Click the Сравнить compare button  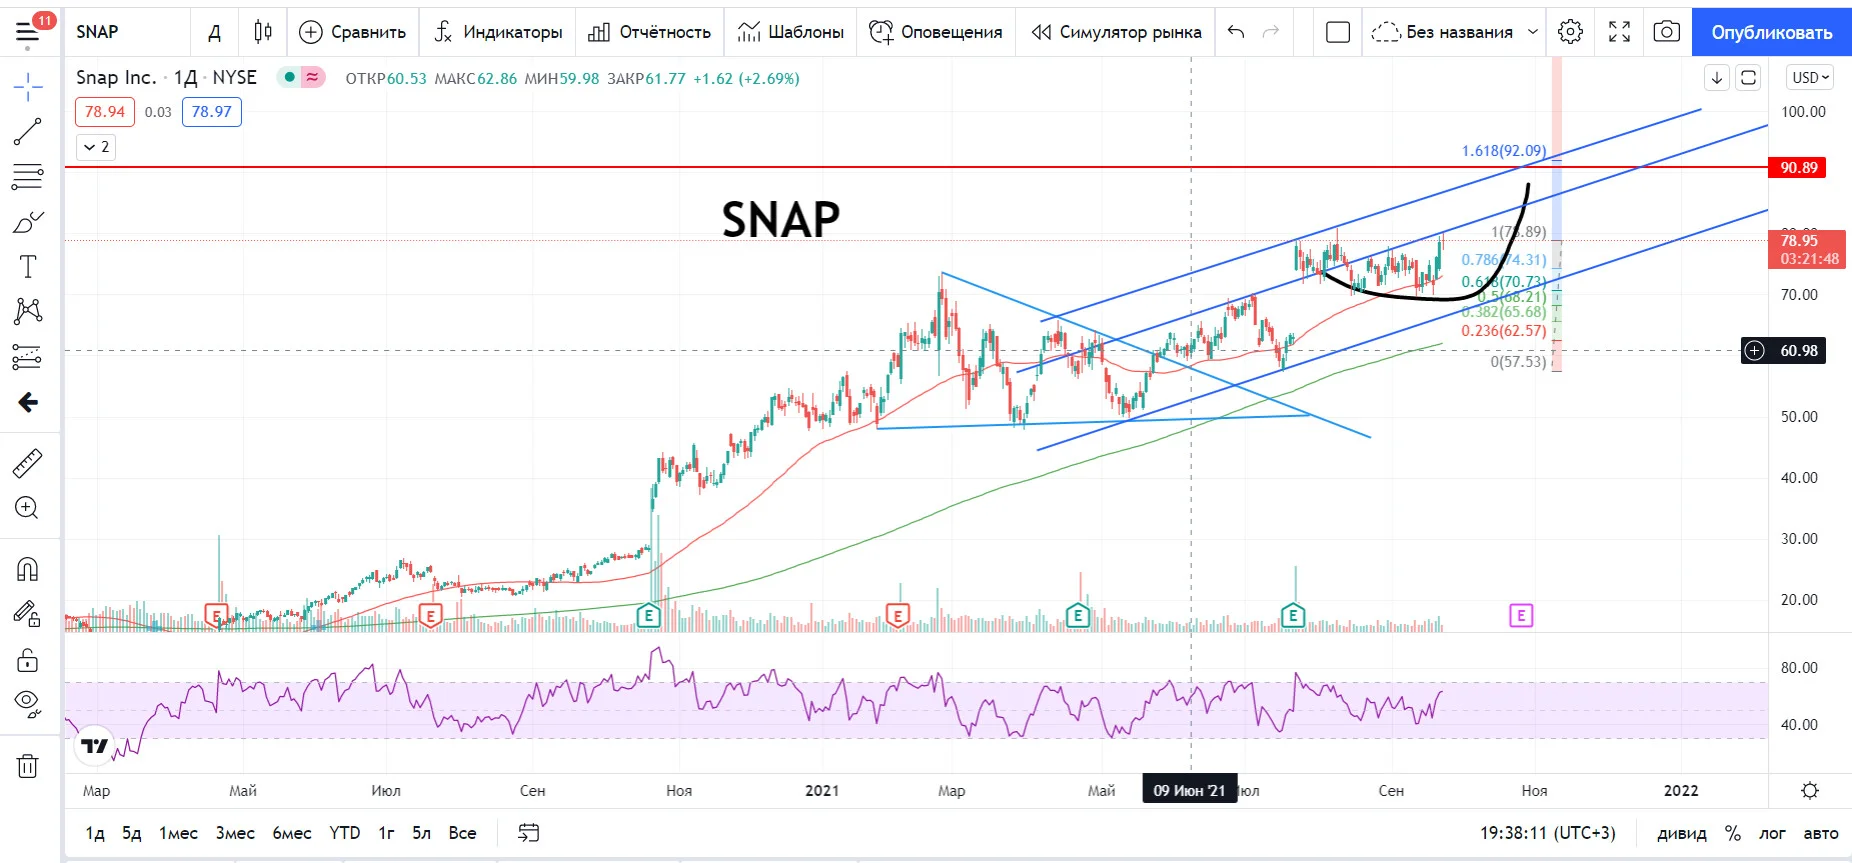click(354, 32)
